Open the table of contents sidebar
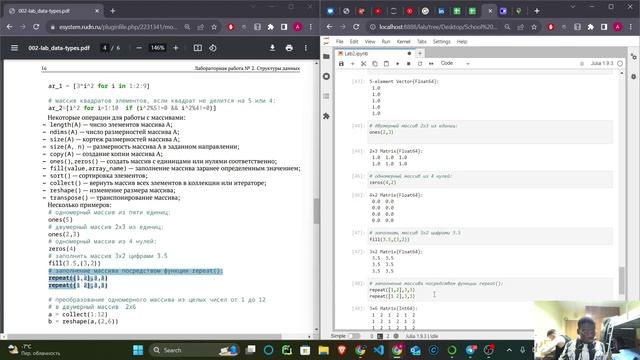The image size is (640, 360). 326,96
